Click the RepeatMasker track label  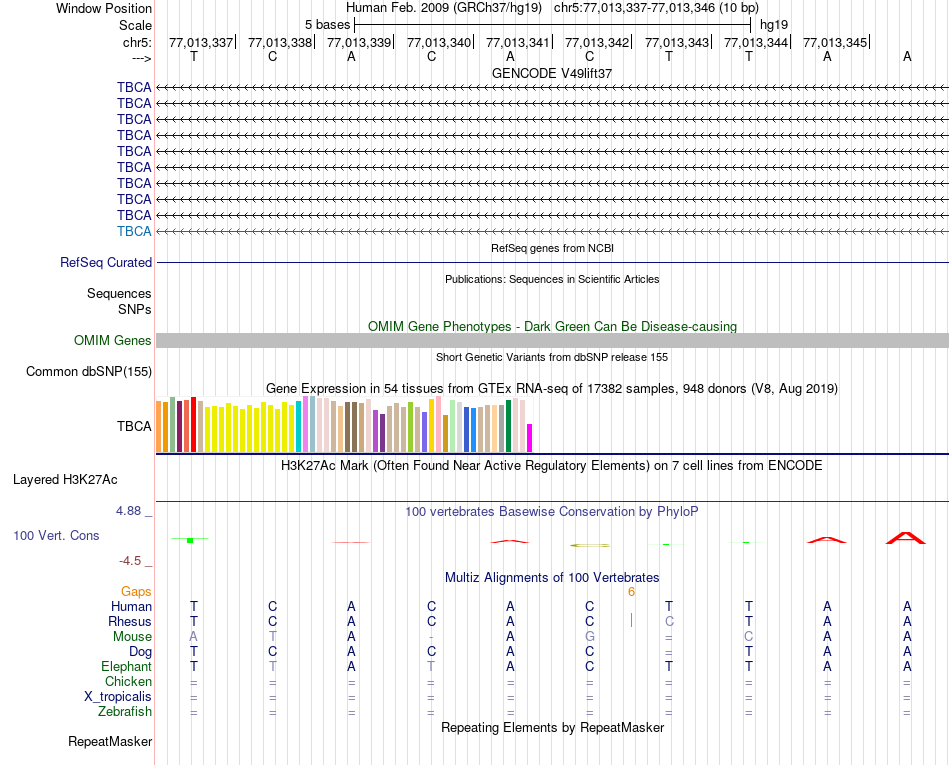coord(110,741)
